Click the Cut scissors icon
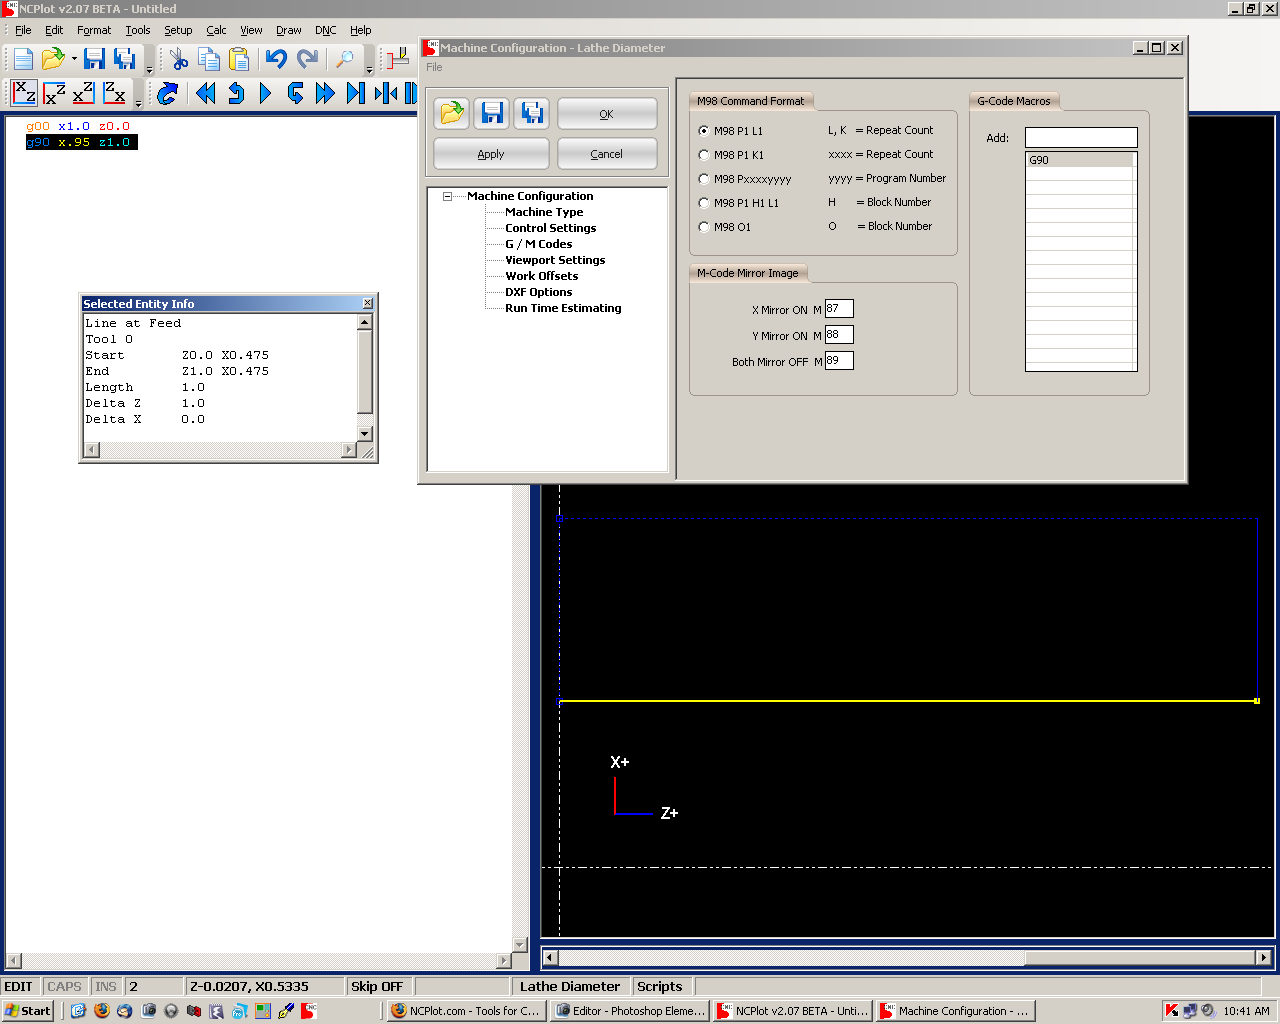 [x=179, y=59]
